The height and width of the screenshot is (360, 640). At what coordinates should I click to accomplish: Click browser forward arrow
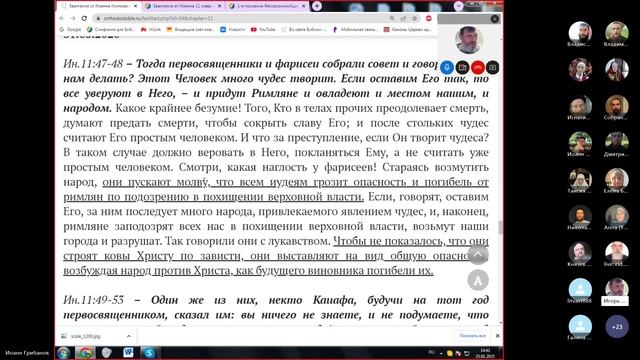click(x=73, y=18)
